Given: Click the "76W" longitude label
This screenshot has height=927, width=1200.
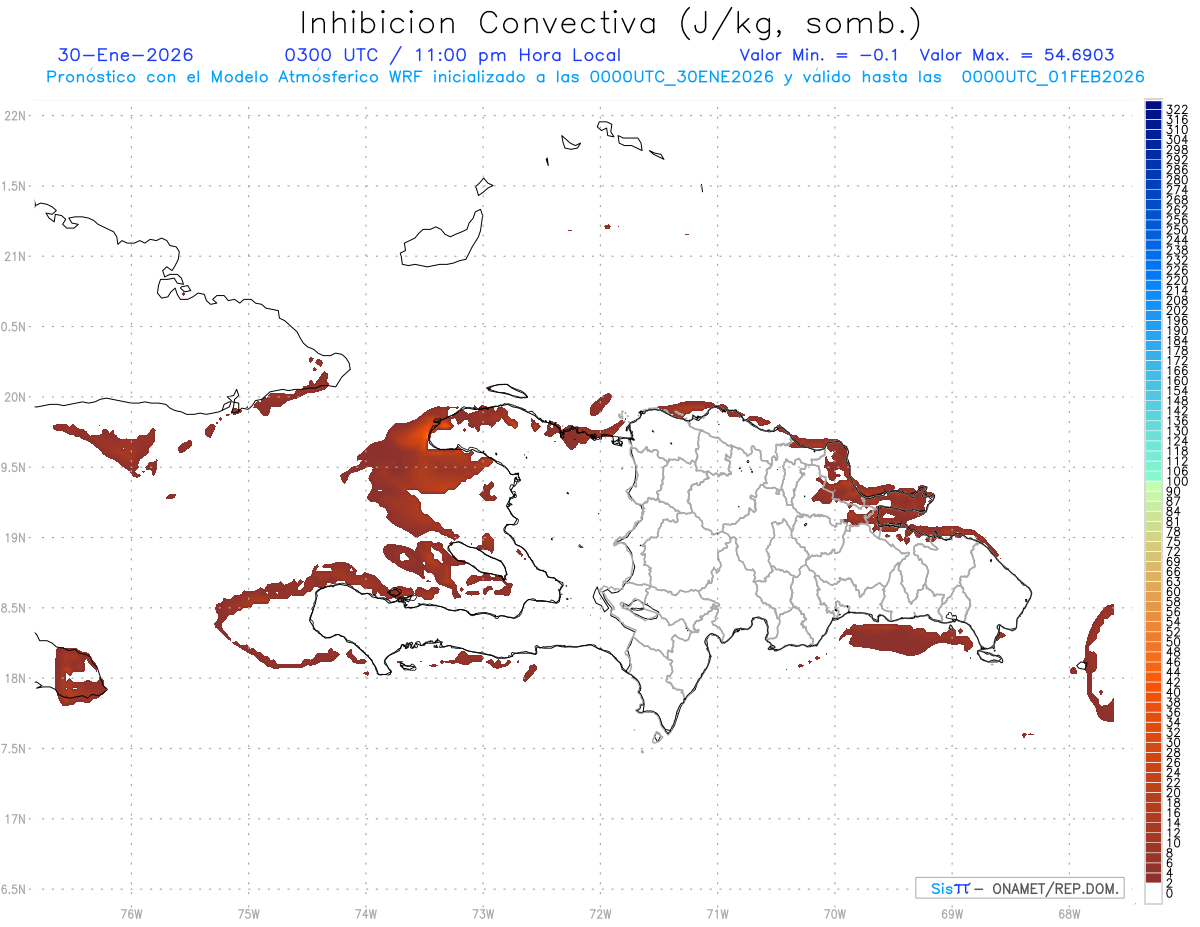Looking at the screenshot, I should [131, 913].
